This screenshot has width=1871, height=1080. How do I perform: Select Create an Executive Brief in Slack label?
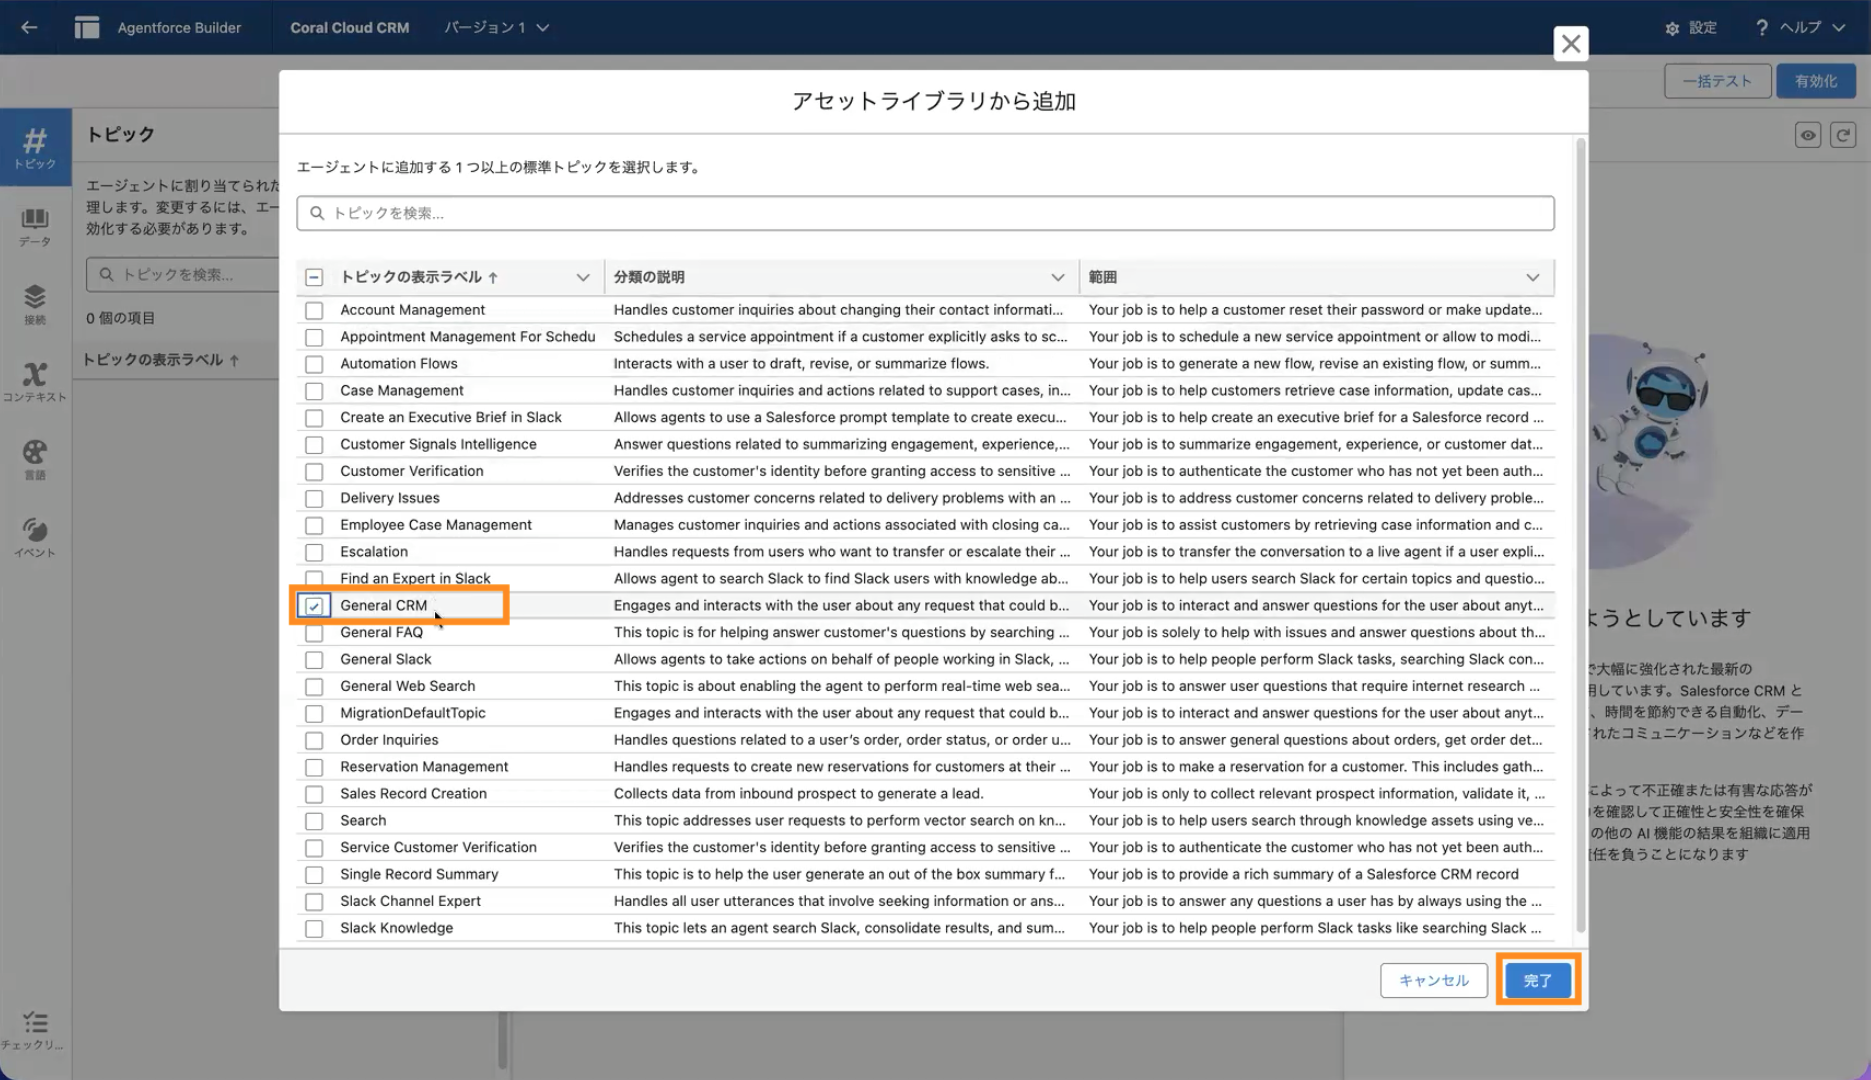(451, 417)
